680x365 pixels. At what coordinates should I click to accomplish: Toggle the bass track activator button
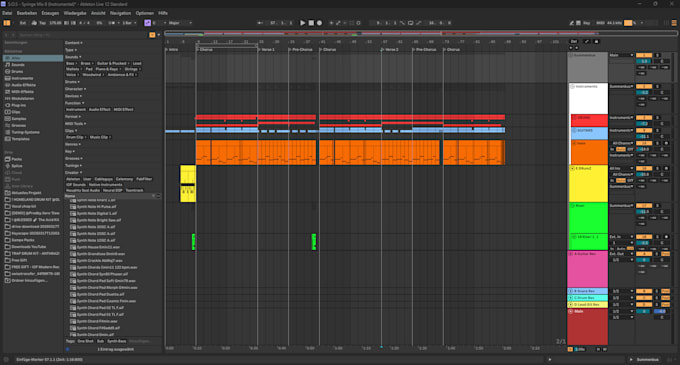(644, 143)
